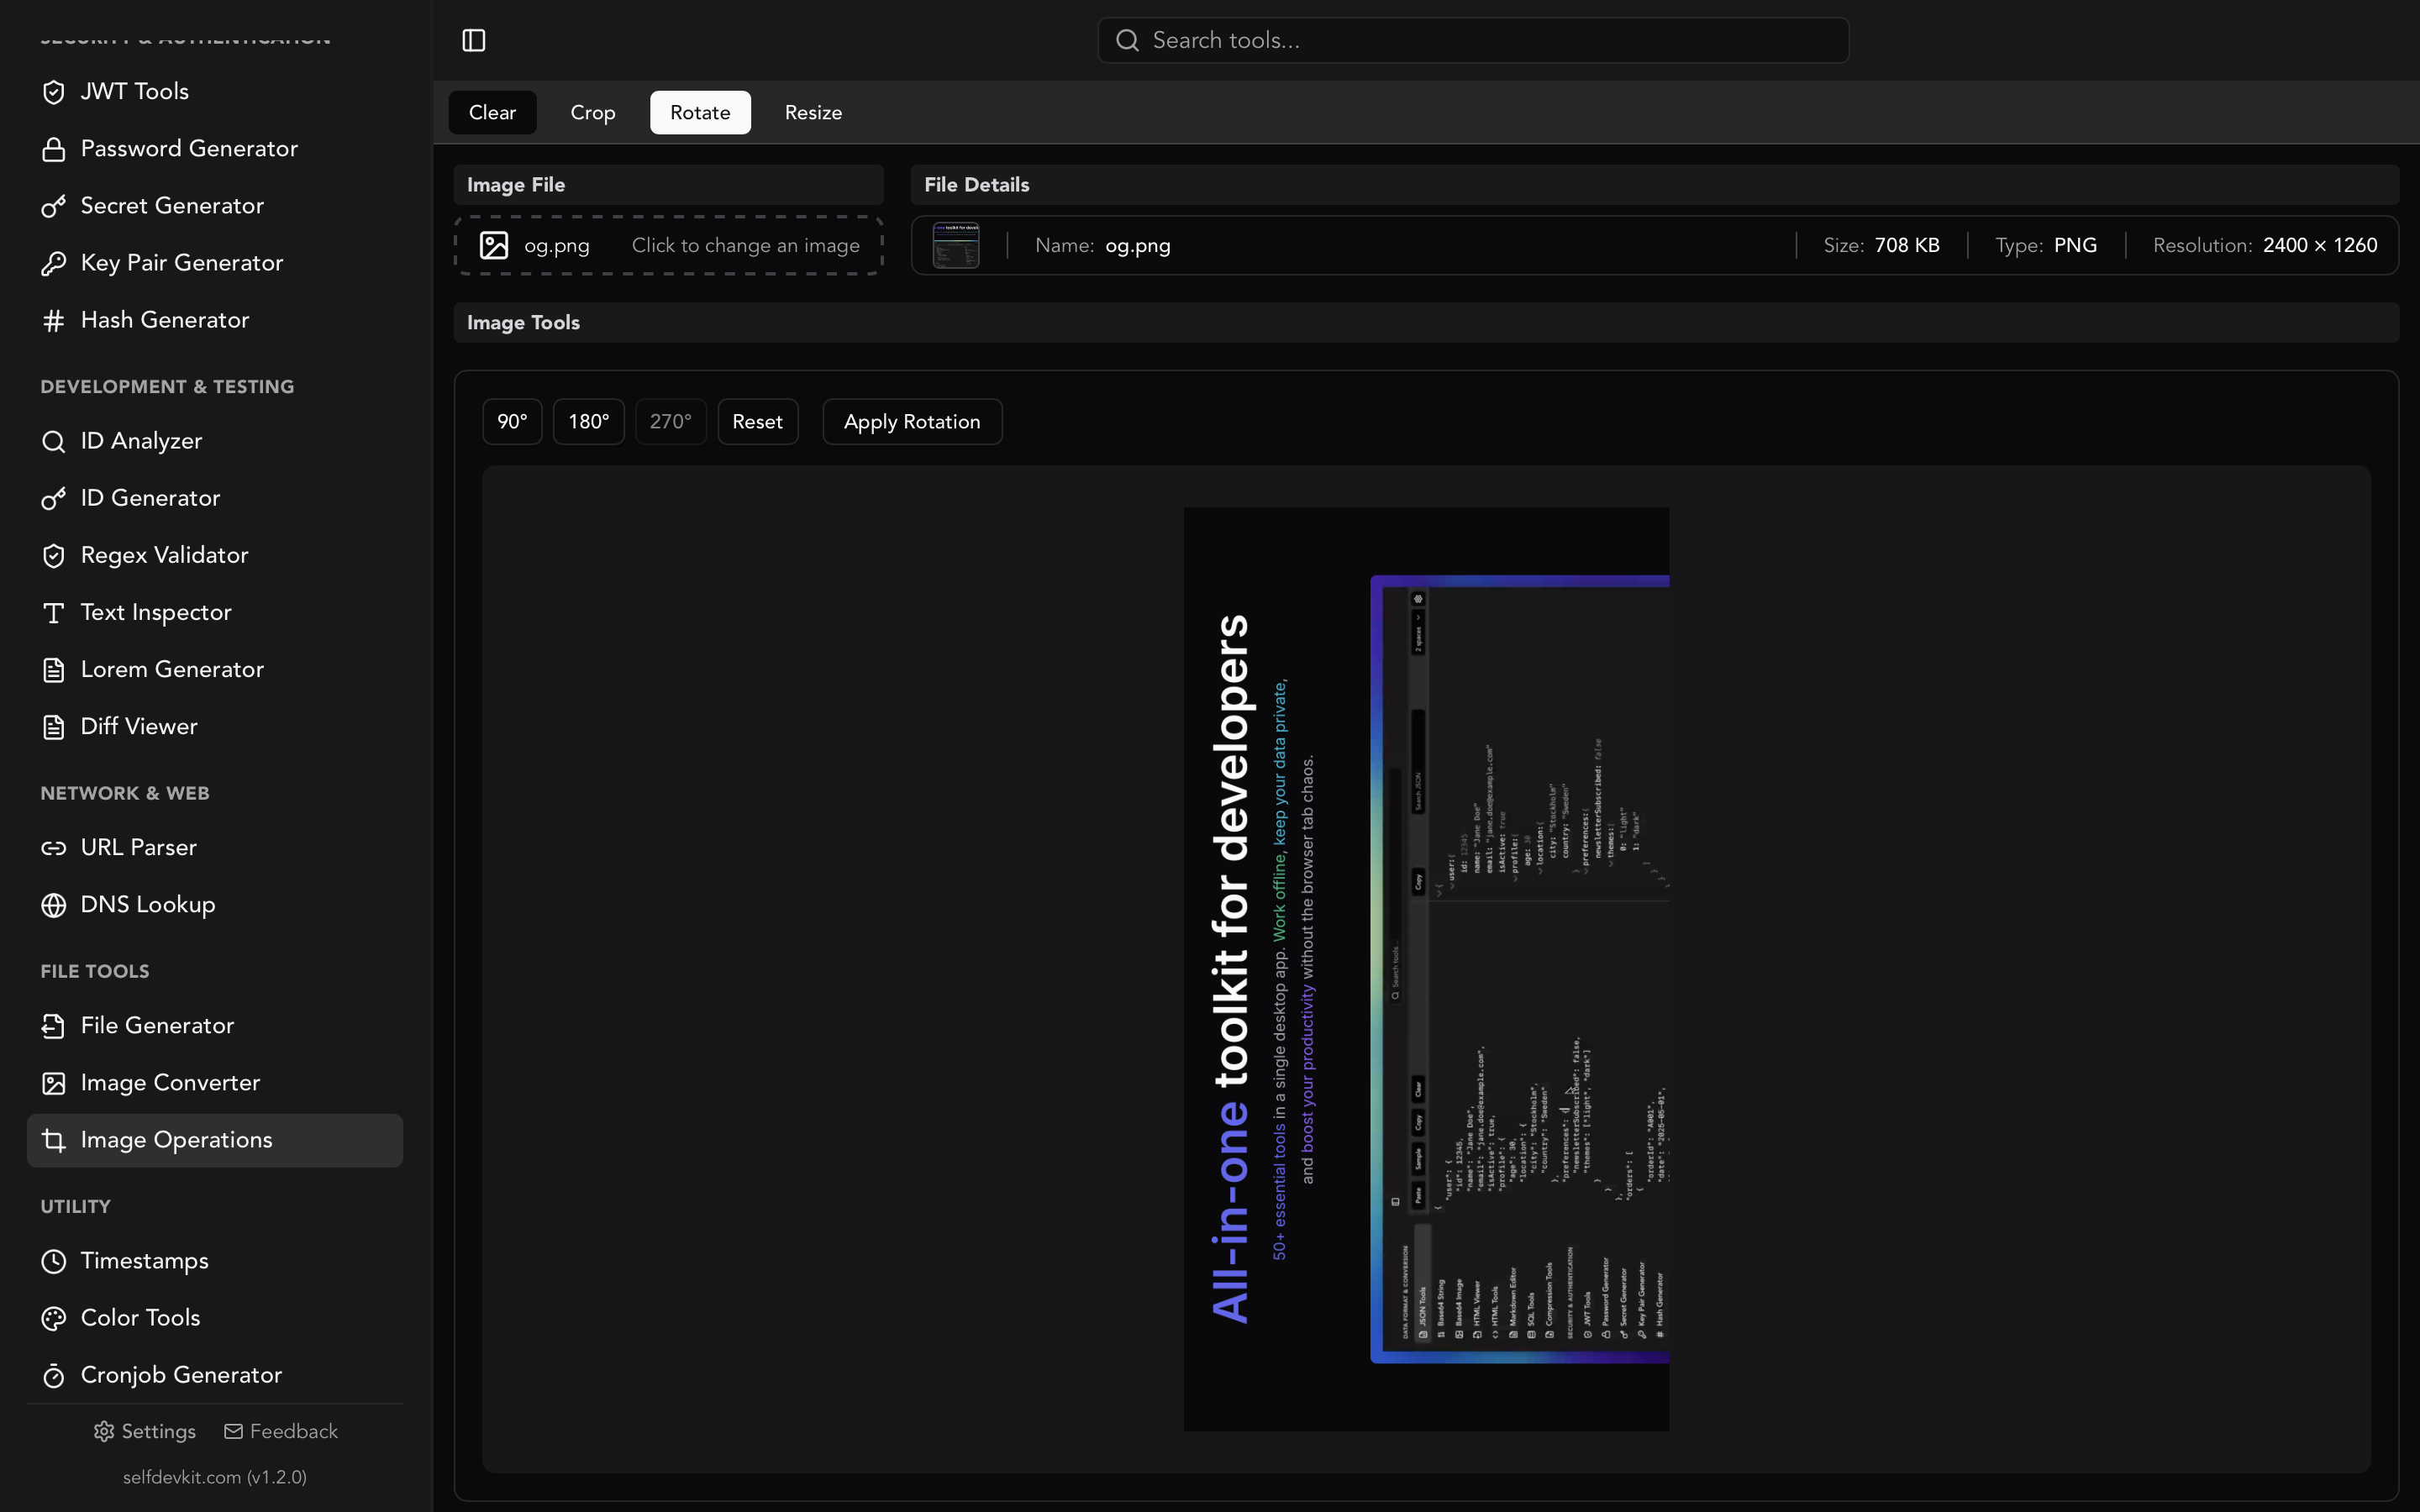2420x1512 pixels.
Task: Click the Lorem Generator document icon
Action: (54, 669)
